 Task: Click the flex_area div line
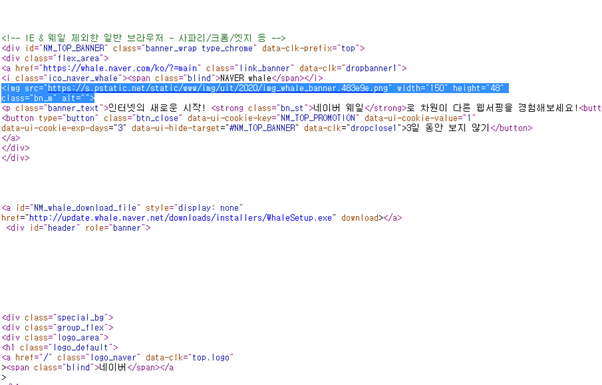click(x=55, y=58)
